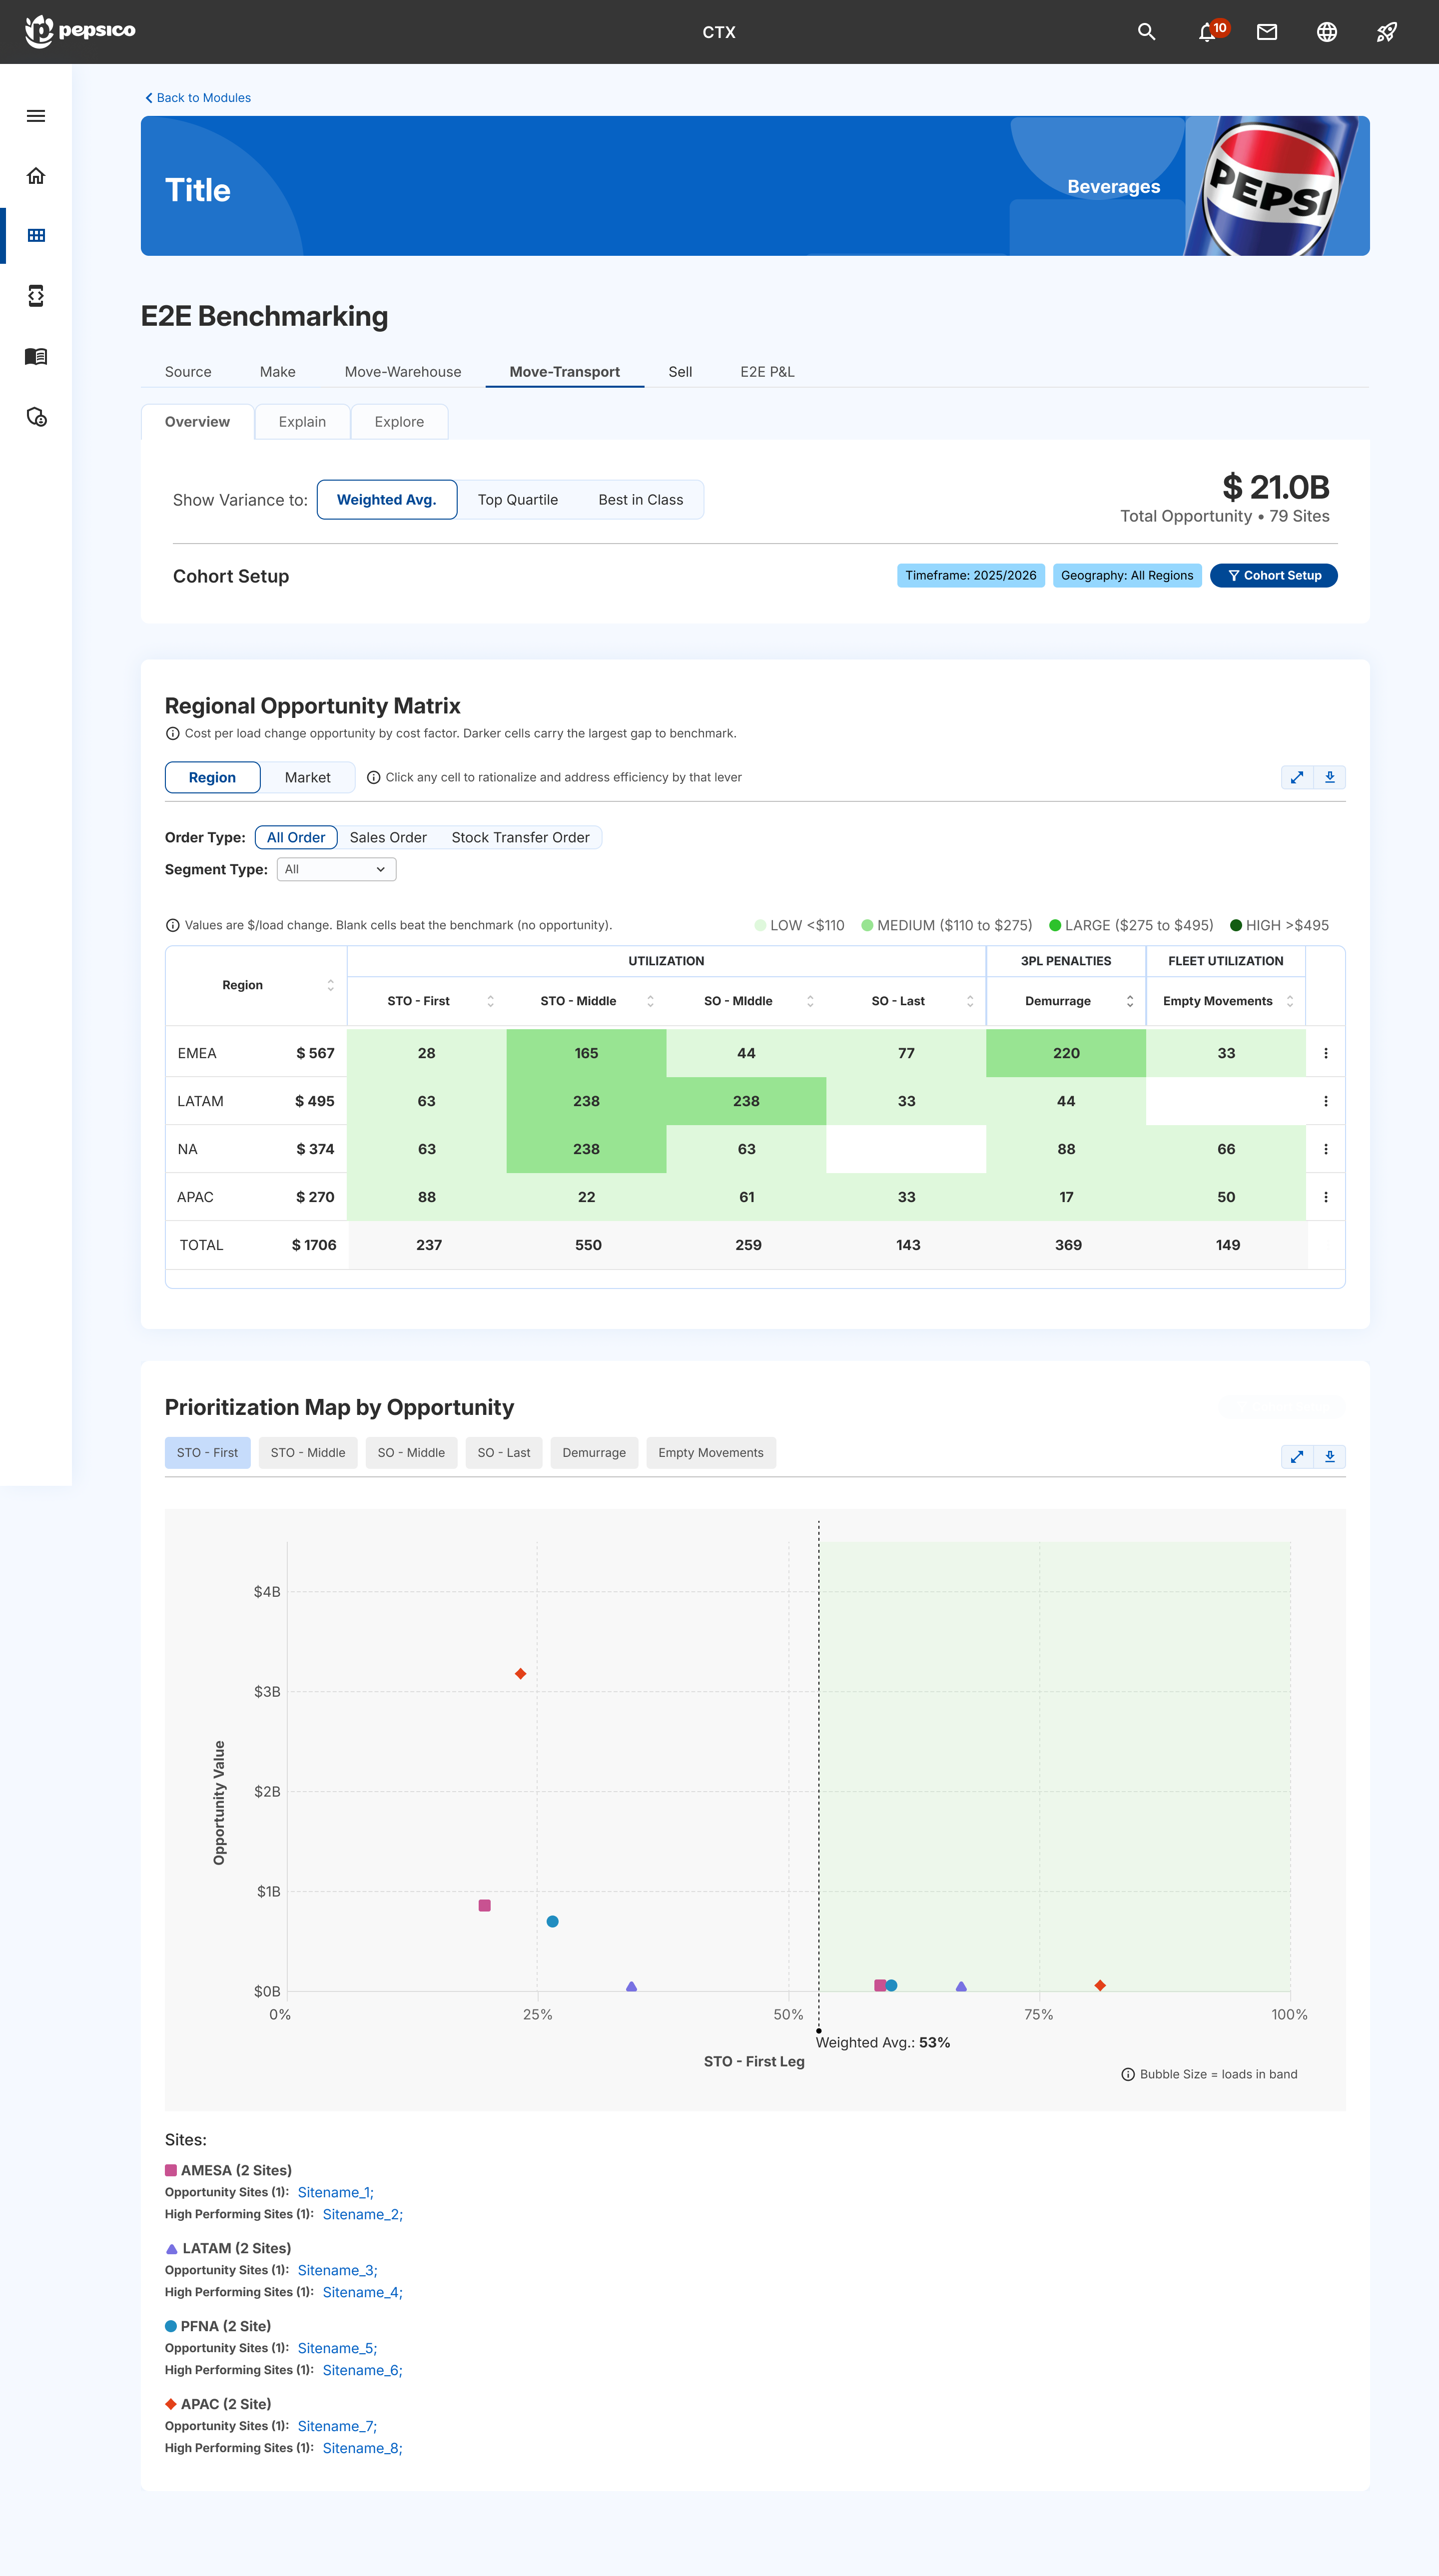Switch matrix view to Market
Screen dimensions: 1439x2576
pos(307,777)
